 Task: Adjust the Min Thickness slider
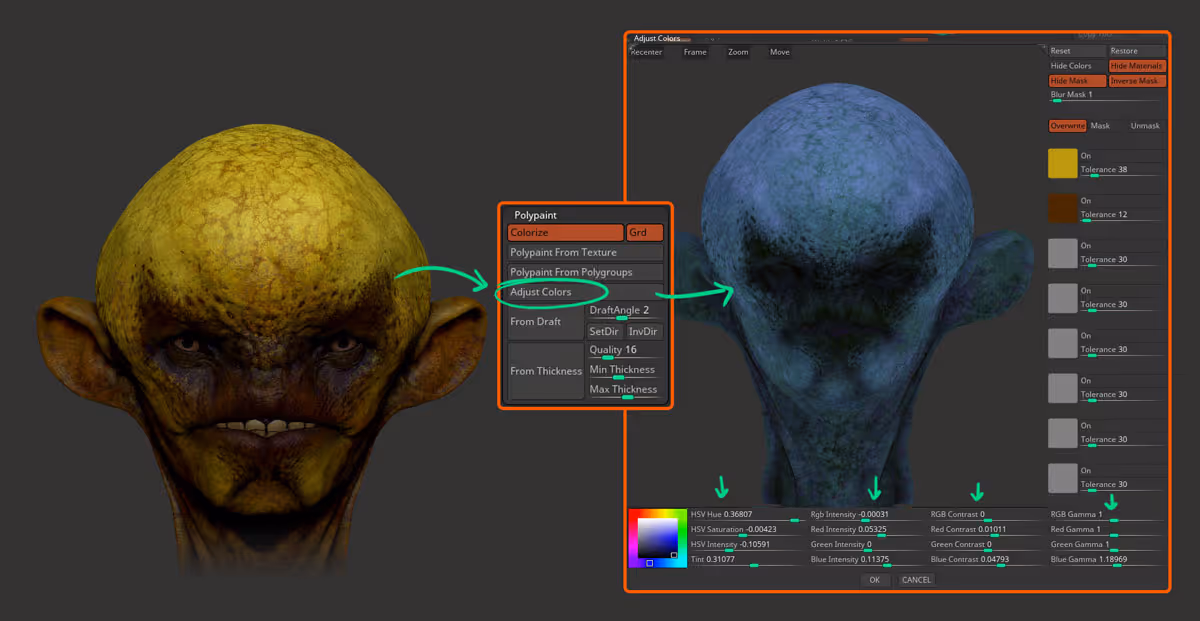click(x=625, y=371)
